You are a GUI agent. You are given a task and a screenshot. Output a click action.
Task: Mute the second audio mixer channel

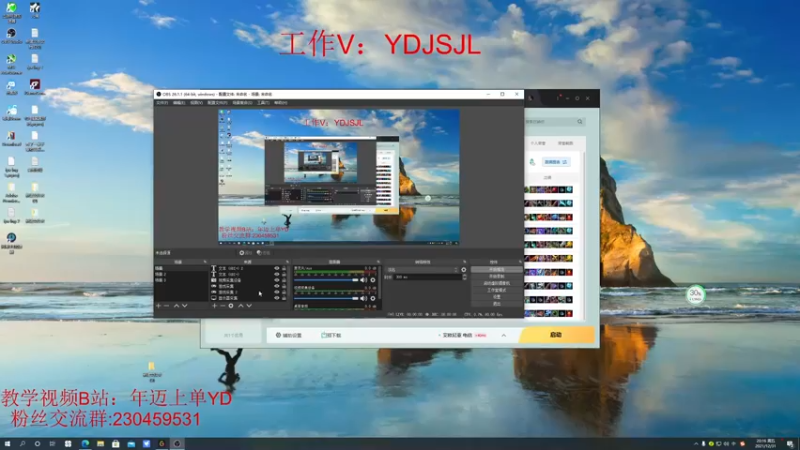click(x=363, y=298)
